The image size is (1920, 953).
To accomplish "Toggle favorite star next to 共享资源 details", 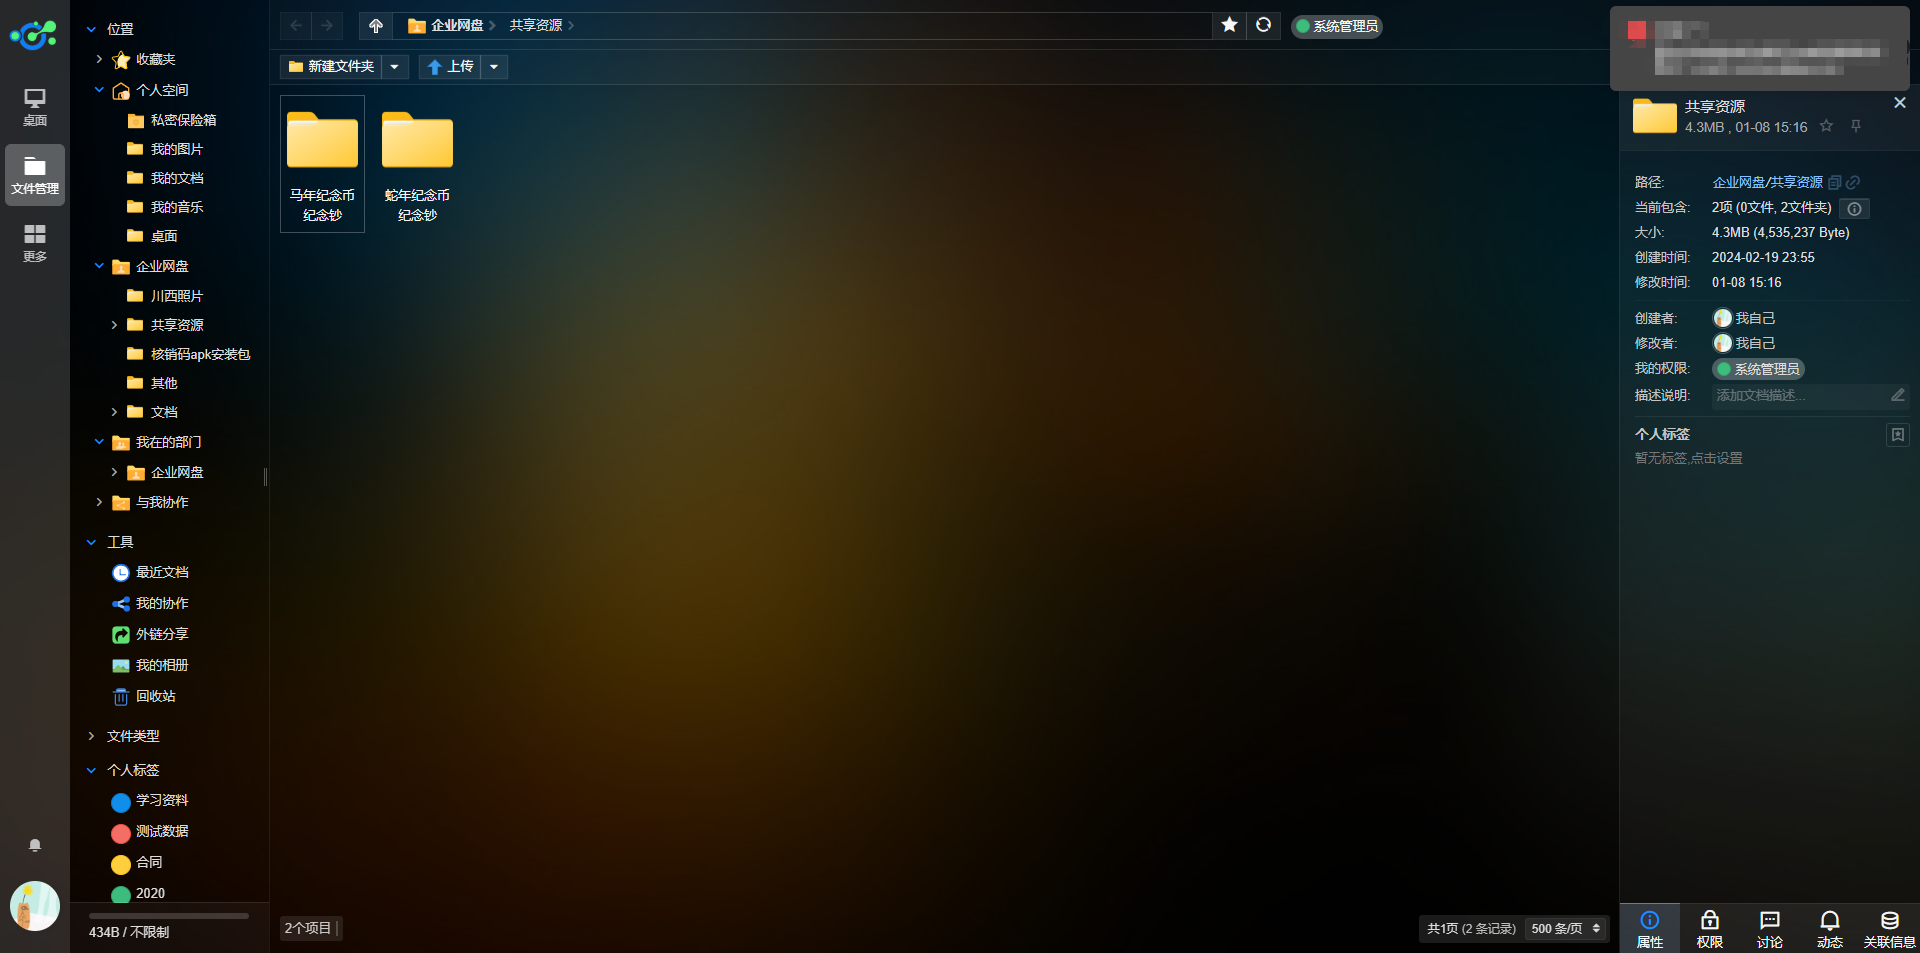I will point(1826,126).
